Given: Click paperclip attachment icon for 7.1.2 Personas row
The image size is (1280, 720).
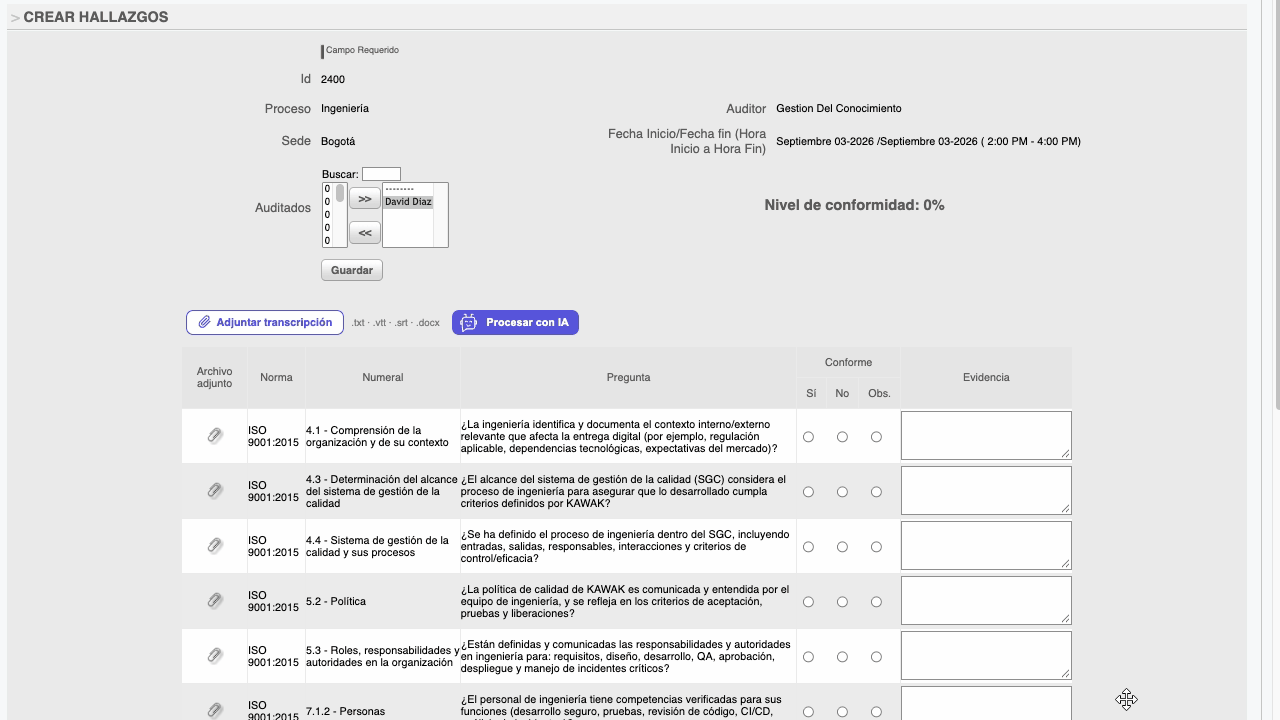Looking at the screenshot, I should [x=215, y=711].
